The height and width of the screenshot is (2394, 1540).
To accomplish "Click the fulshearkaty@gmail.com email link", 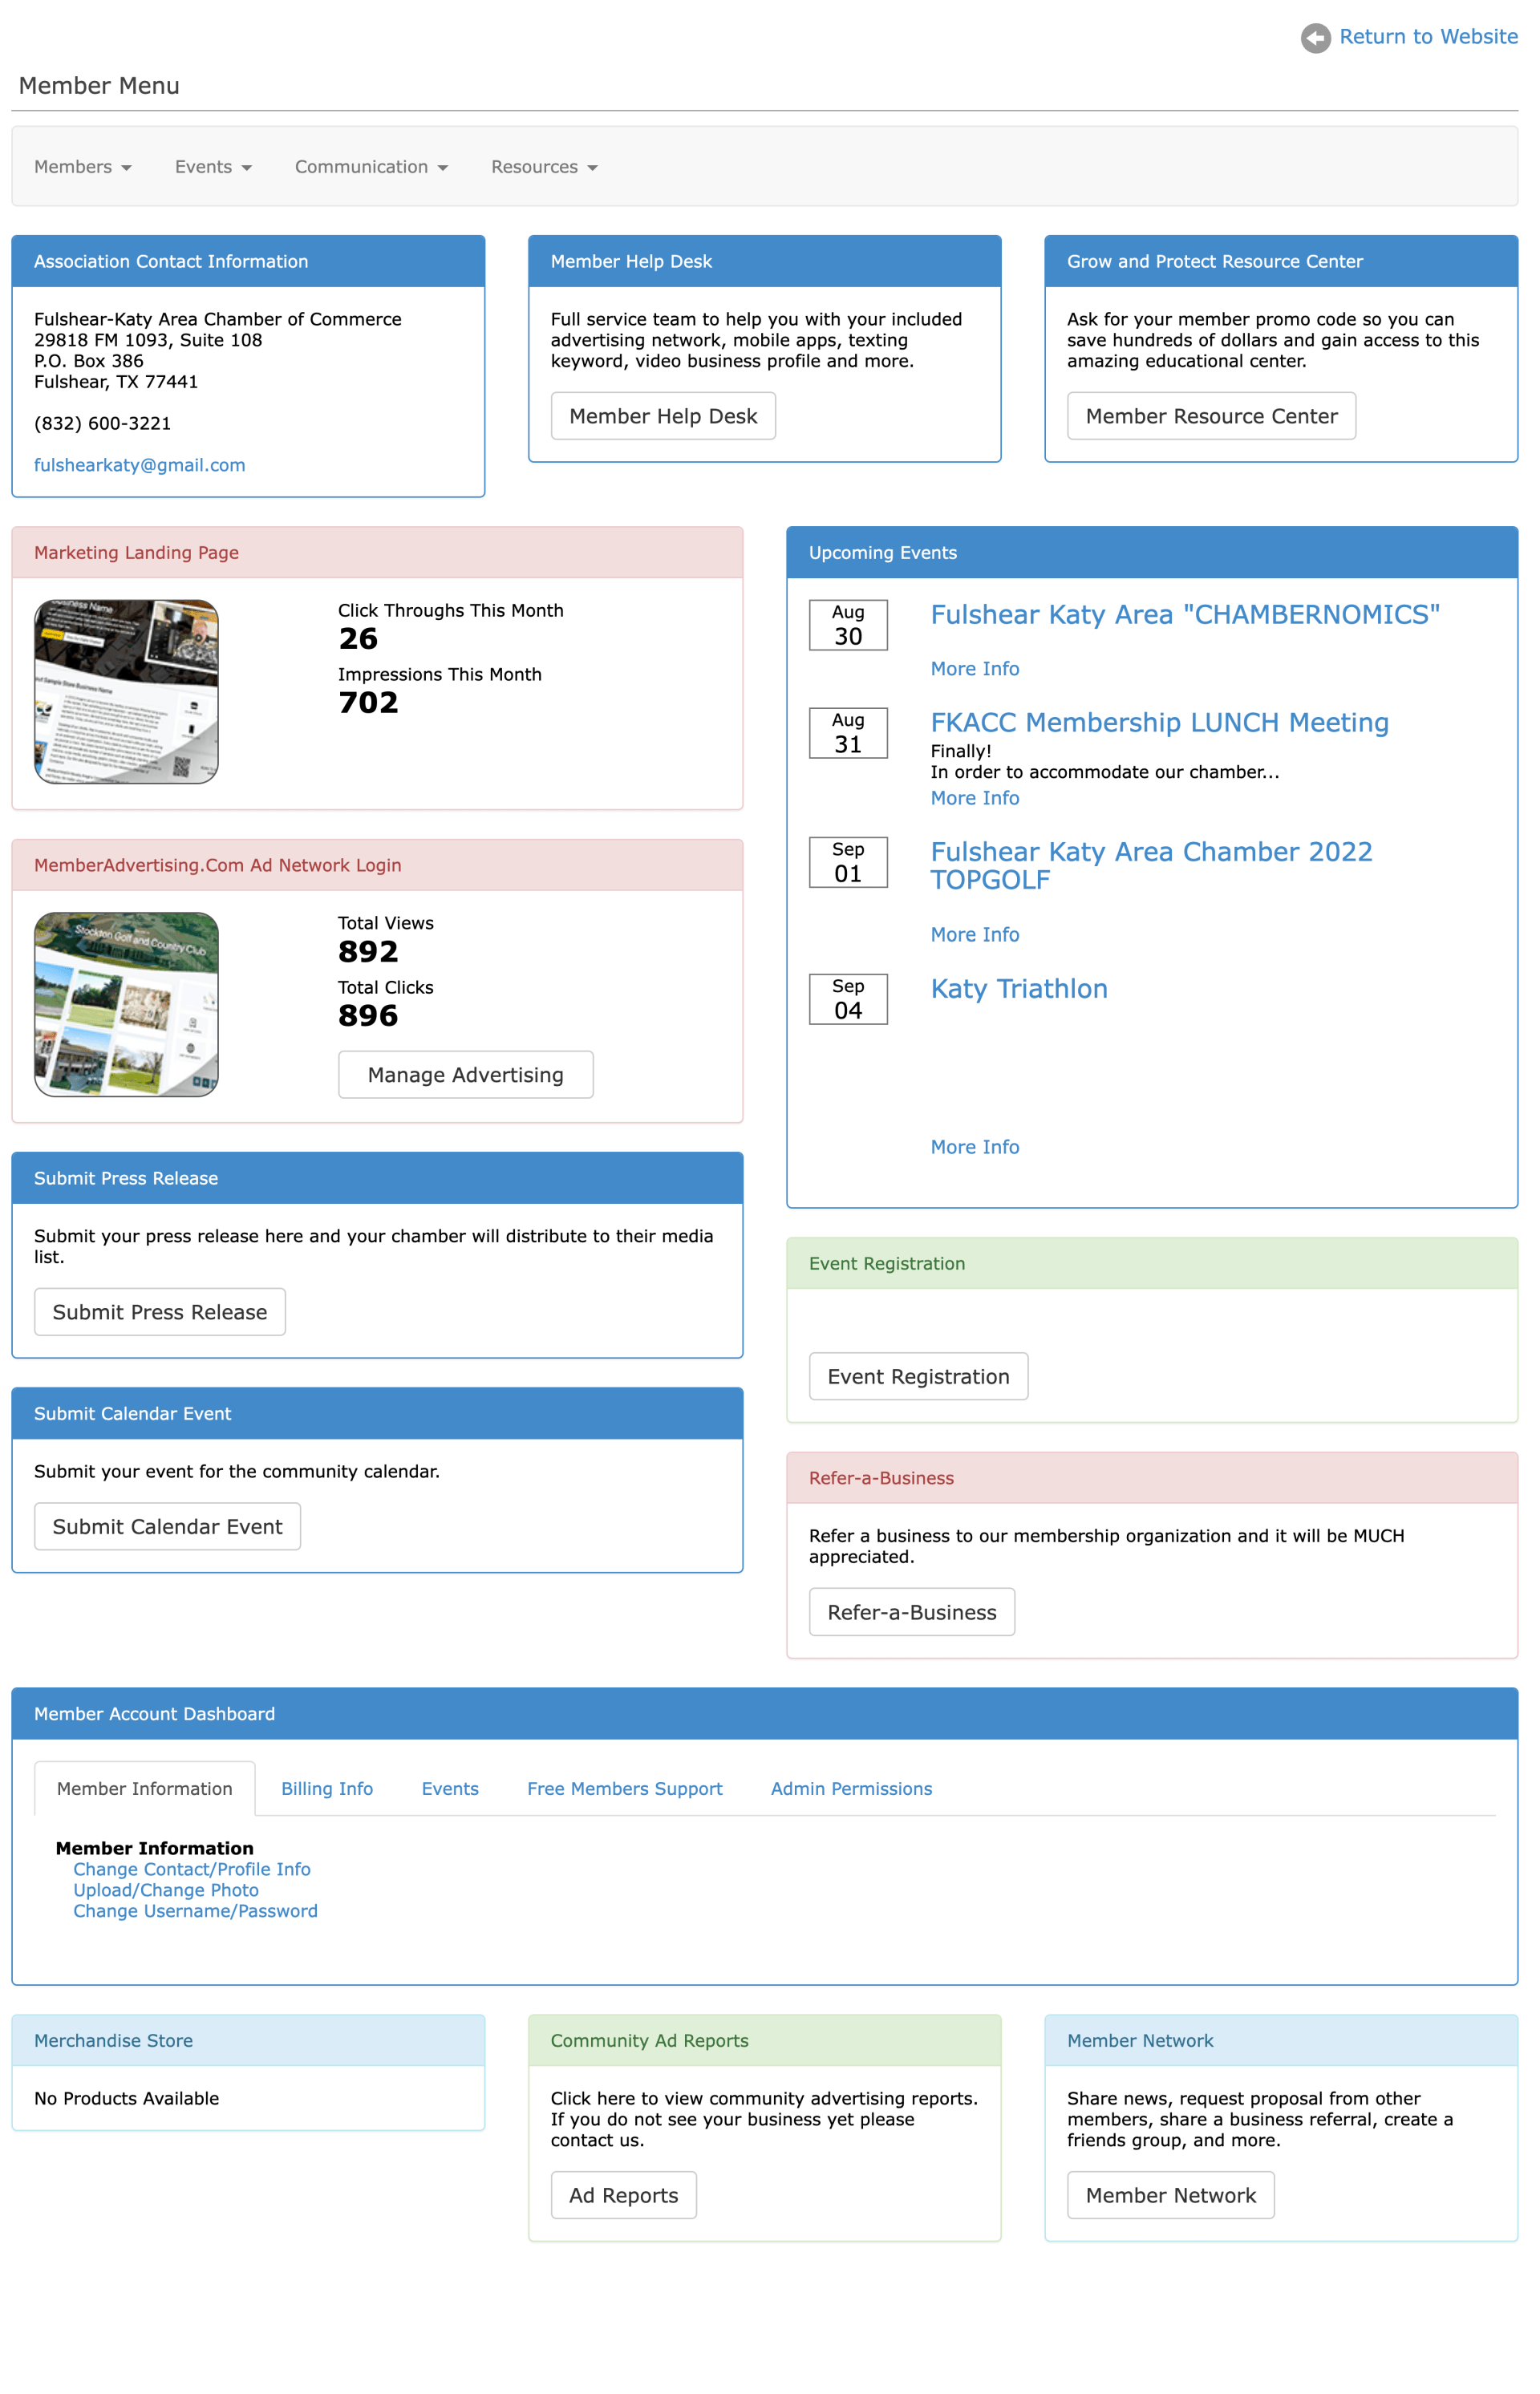I will (140, 464).
